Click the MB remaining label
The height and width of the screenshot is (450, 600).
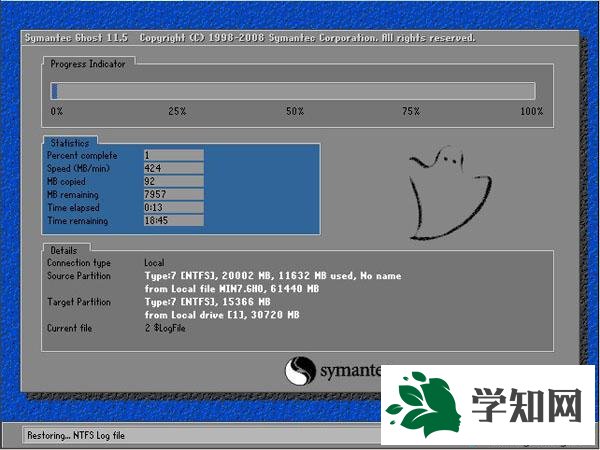(x=73, y=194)
